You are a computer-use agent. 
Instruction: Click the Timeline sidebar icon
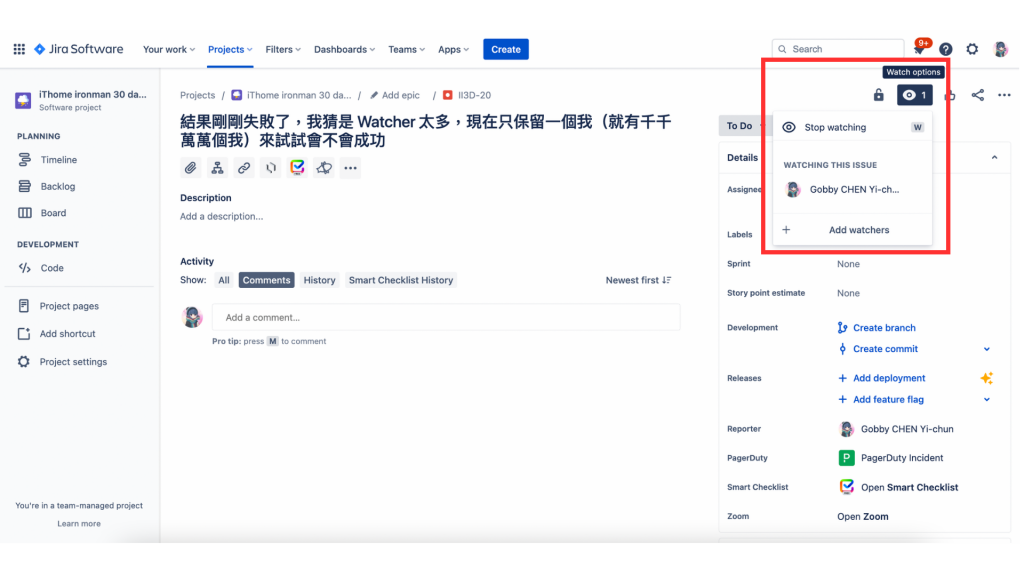click(x=25, y=159)
